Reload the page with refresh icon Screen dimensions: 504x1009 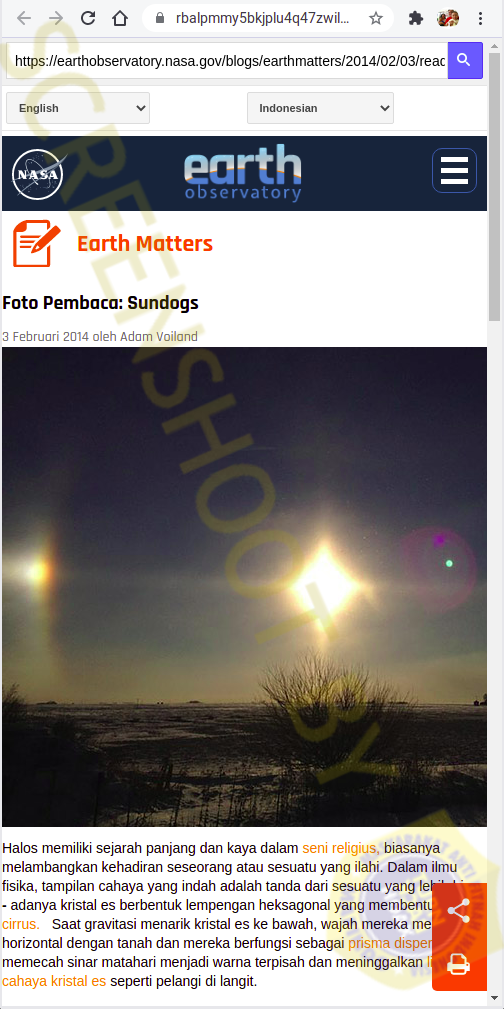tap(88, 18)
